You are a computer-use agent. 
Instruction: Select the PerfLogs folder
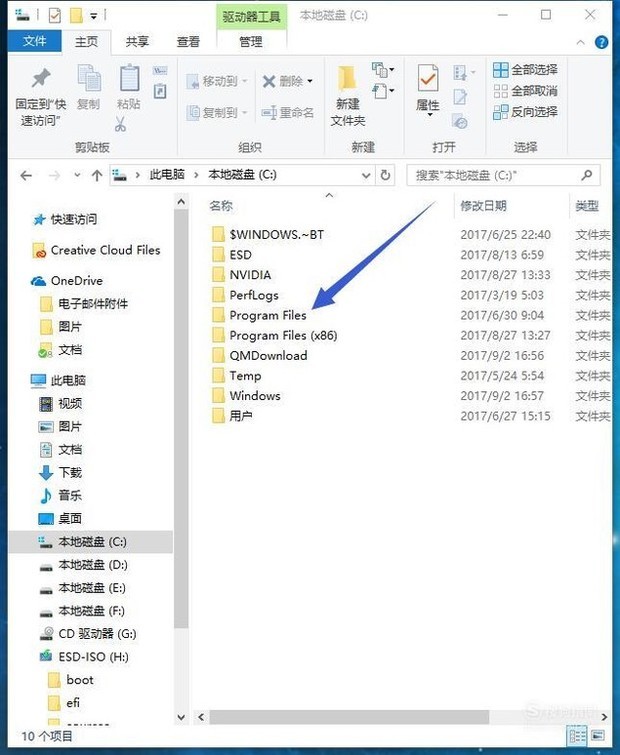pos(245,295)
